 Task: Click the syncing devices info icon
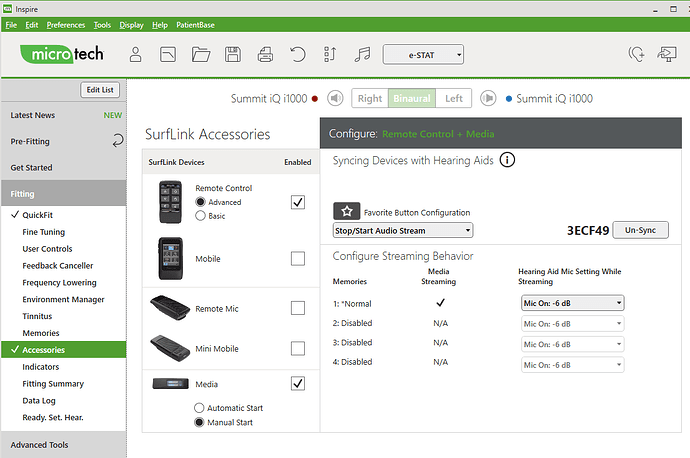pyautogui.click(x=507, y=160)
